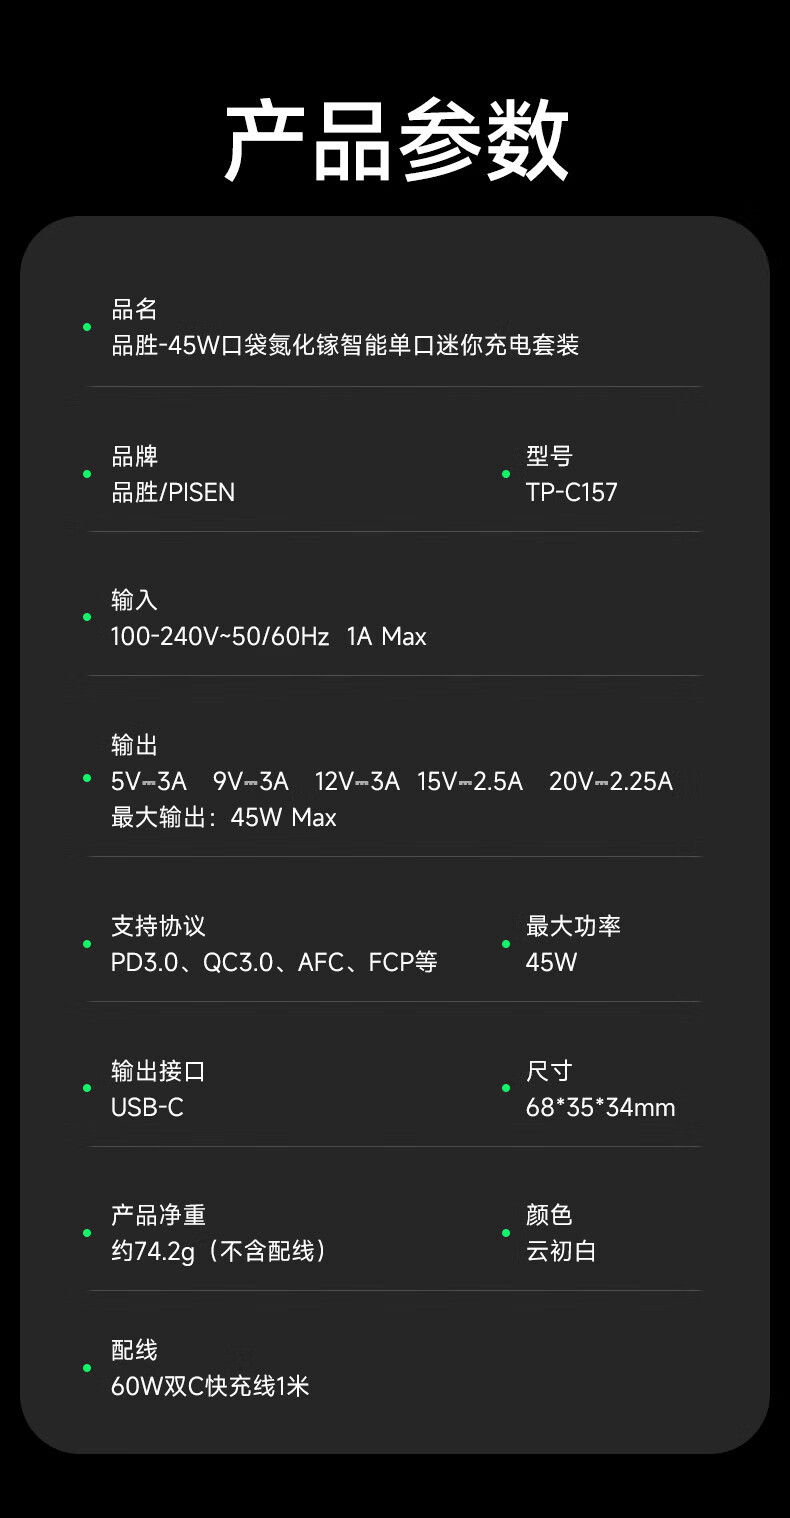The height and width of the screenshot is (1518, 790).
Task: Select the green bullet next to 最大功率
Action: tap(506, 944)
